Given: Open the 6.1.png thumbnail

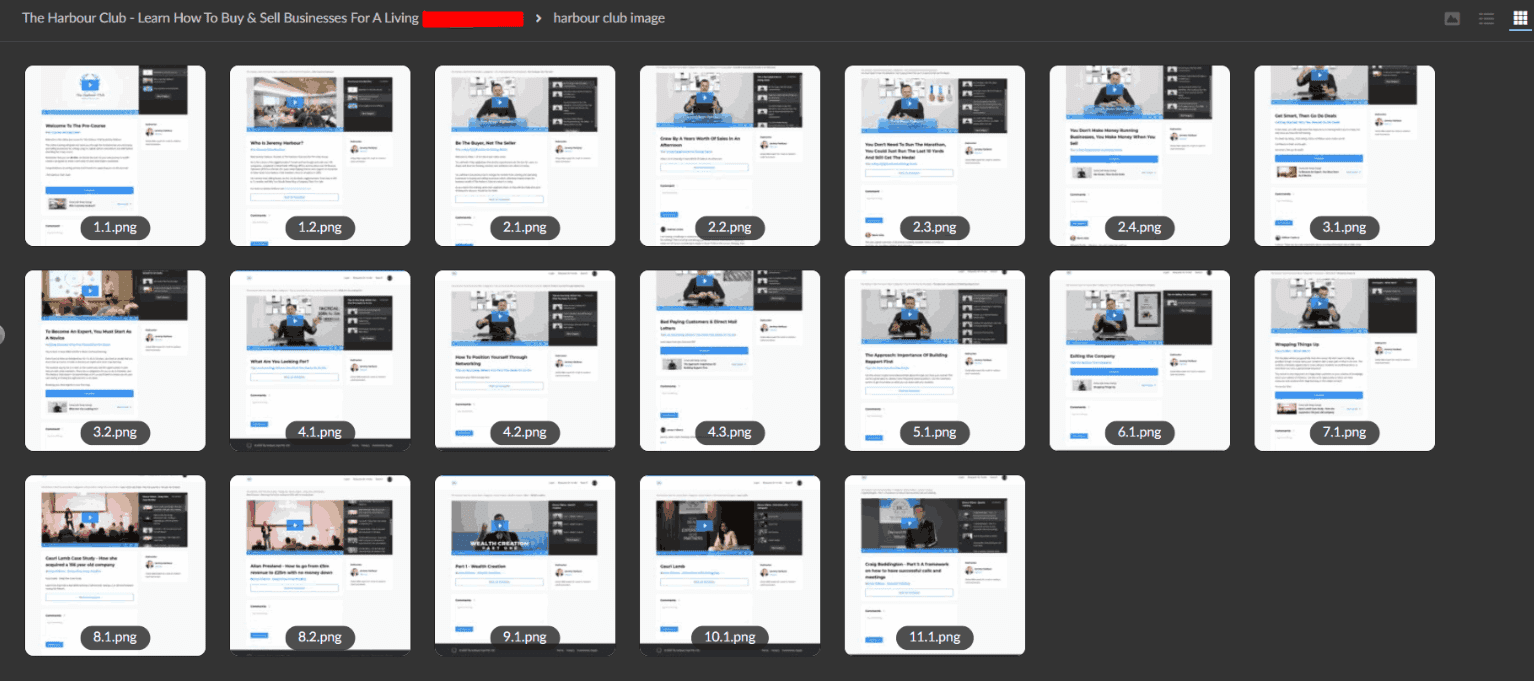Looking at the screenshot, I should 1140,360.
